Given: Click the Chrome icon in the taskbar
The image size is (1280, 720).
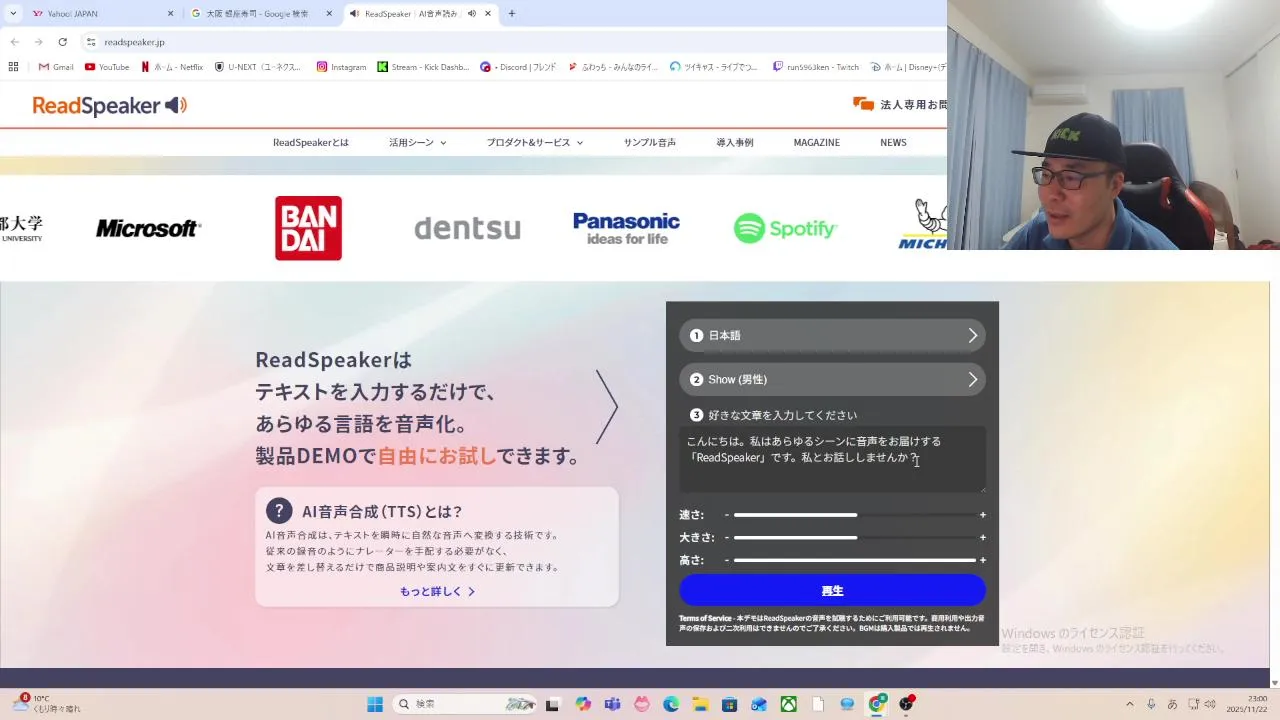Looking at the screenshot, I should point(877,704).
